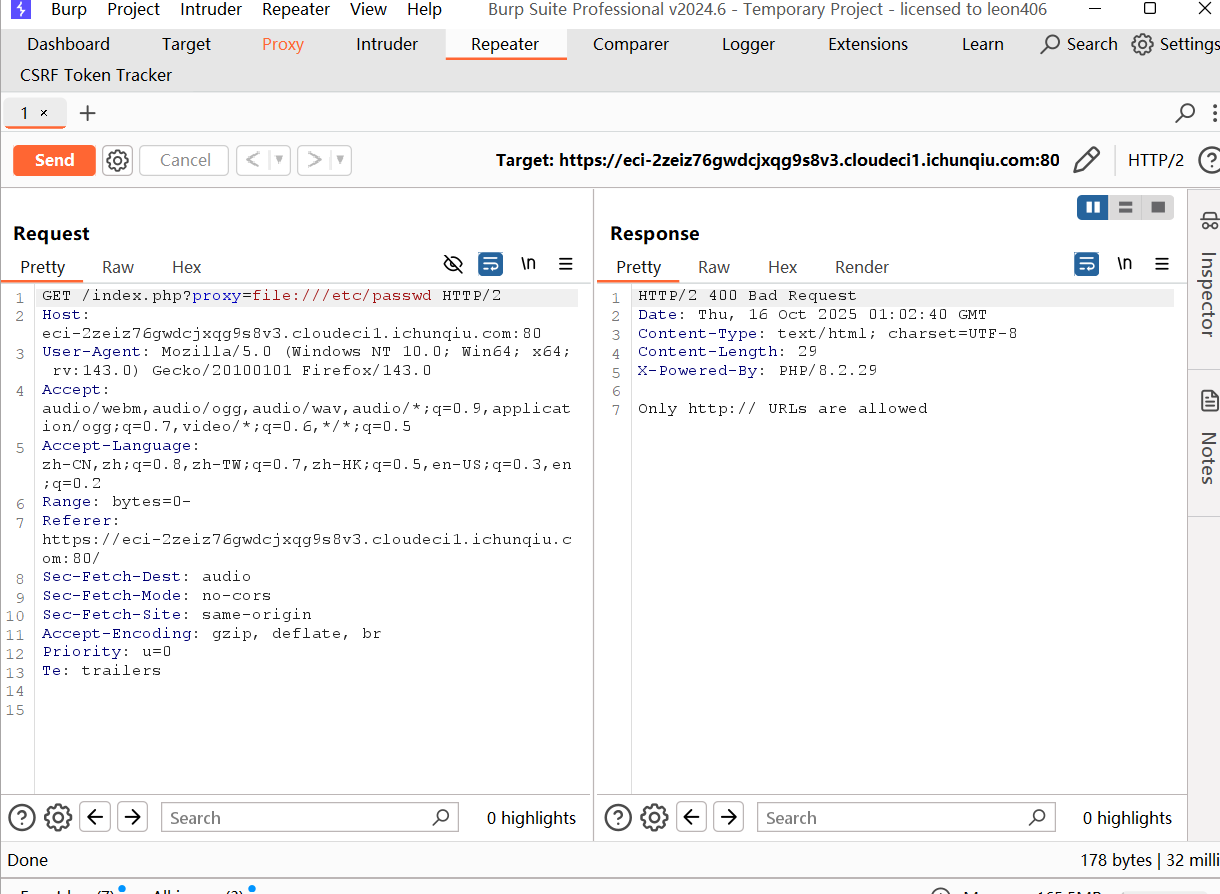Open response search settings gear

(654, 817)
